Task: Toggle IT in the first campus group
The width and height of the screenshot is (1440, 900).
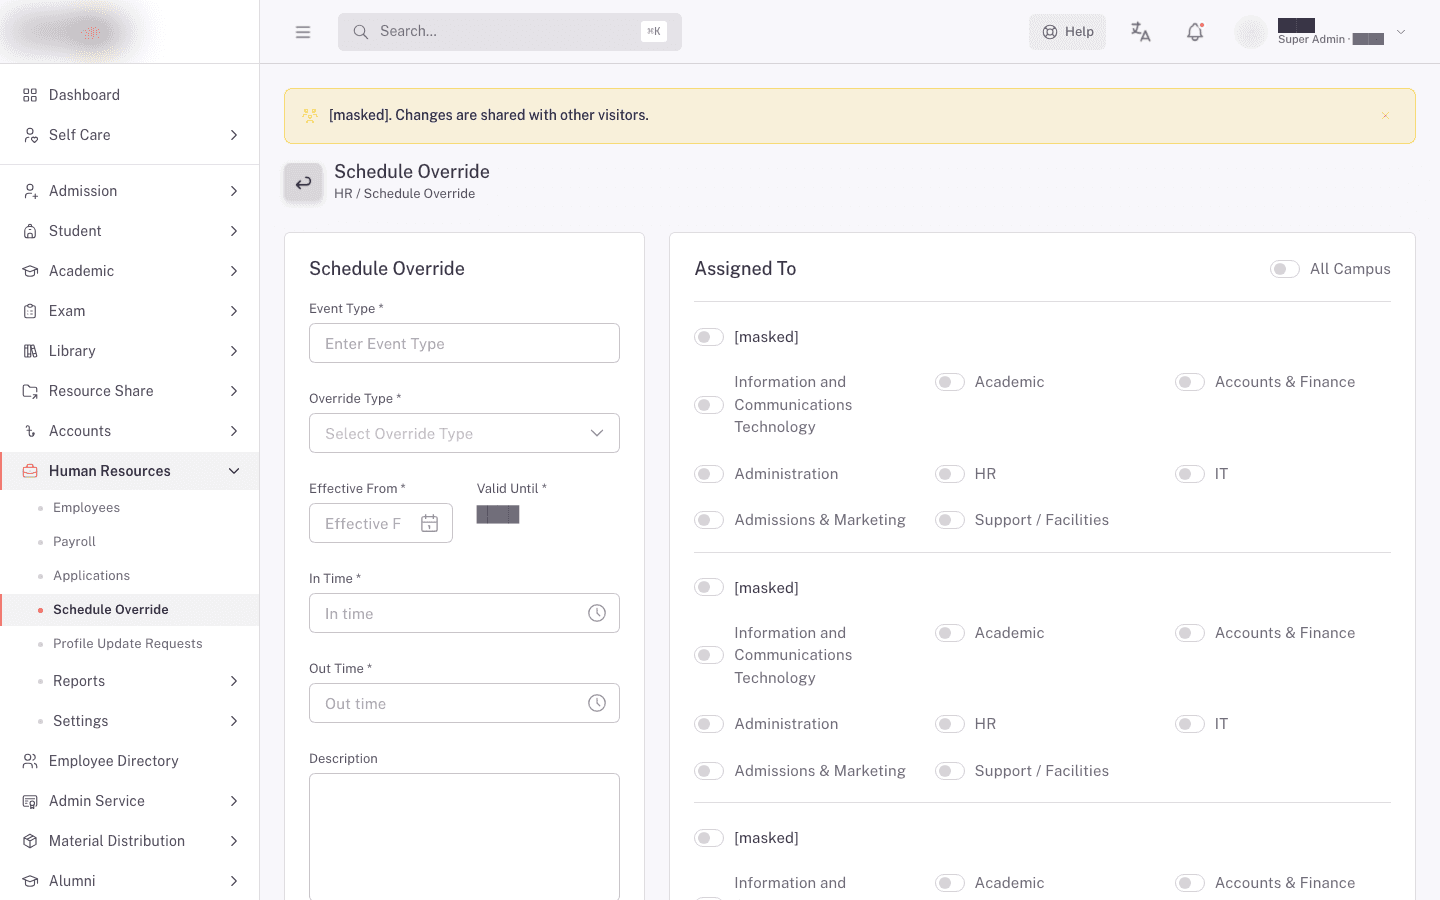Action: click(1190, 474)
